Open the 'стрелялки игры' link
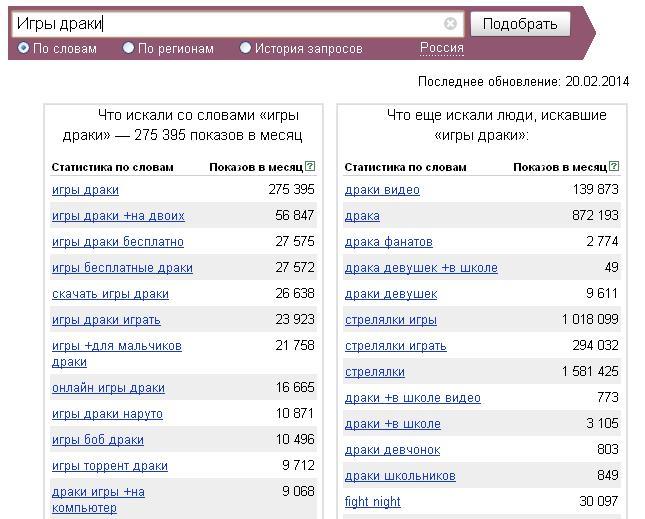 pyautogui.click(x=391, y=320)
